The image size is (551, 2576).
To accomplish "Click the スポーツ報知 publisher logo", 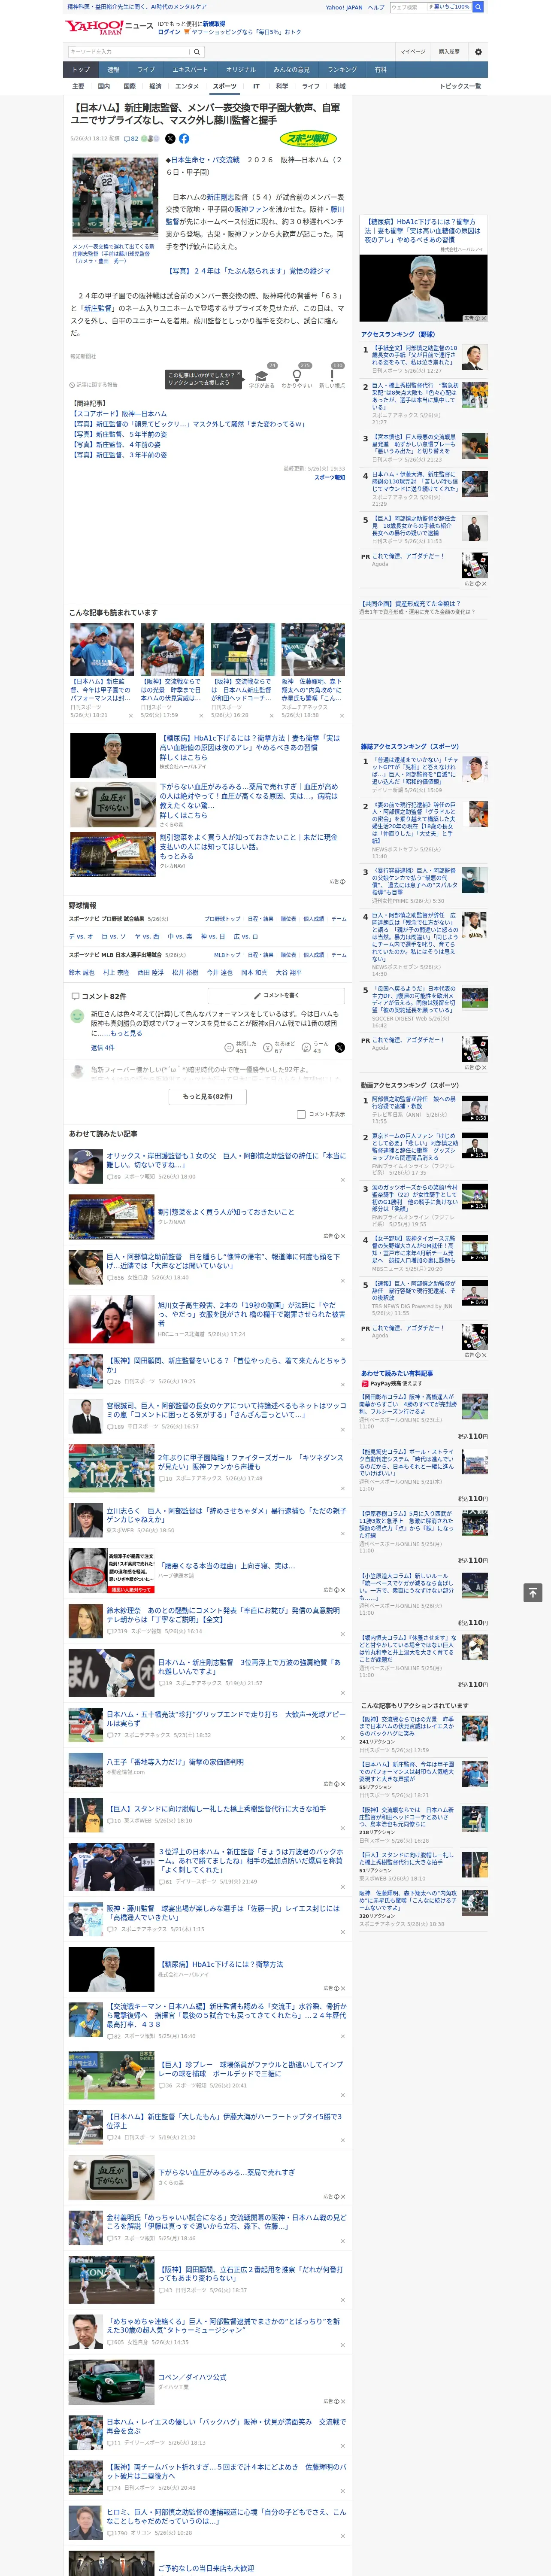I will [x=309, y=139].
